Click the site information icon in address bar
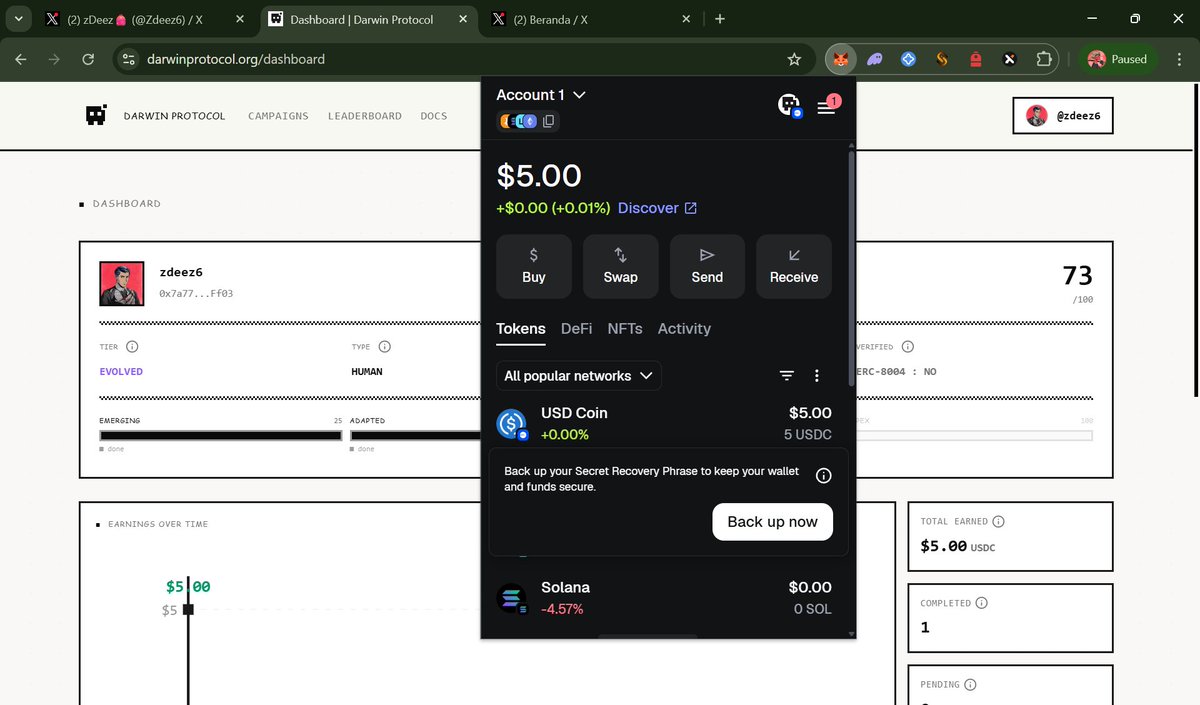1200x705 pixels. pyautogui.click(x=128, y=59)
